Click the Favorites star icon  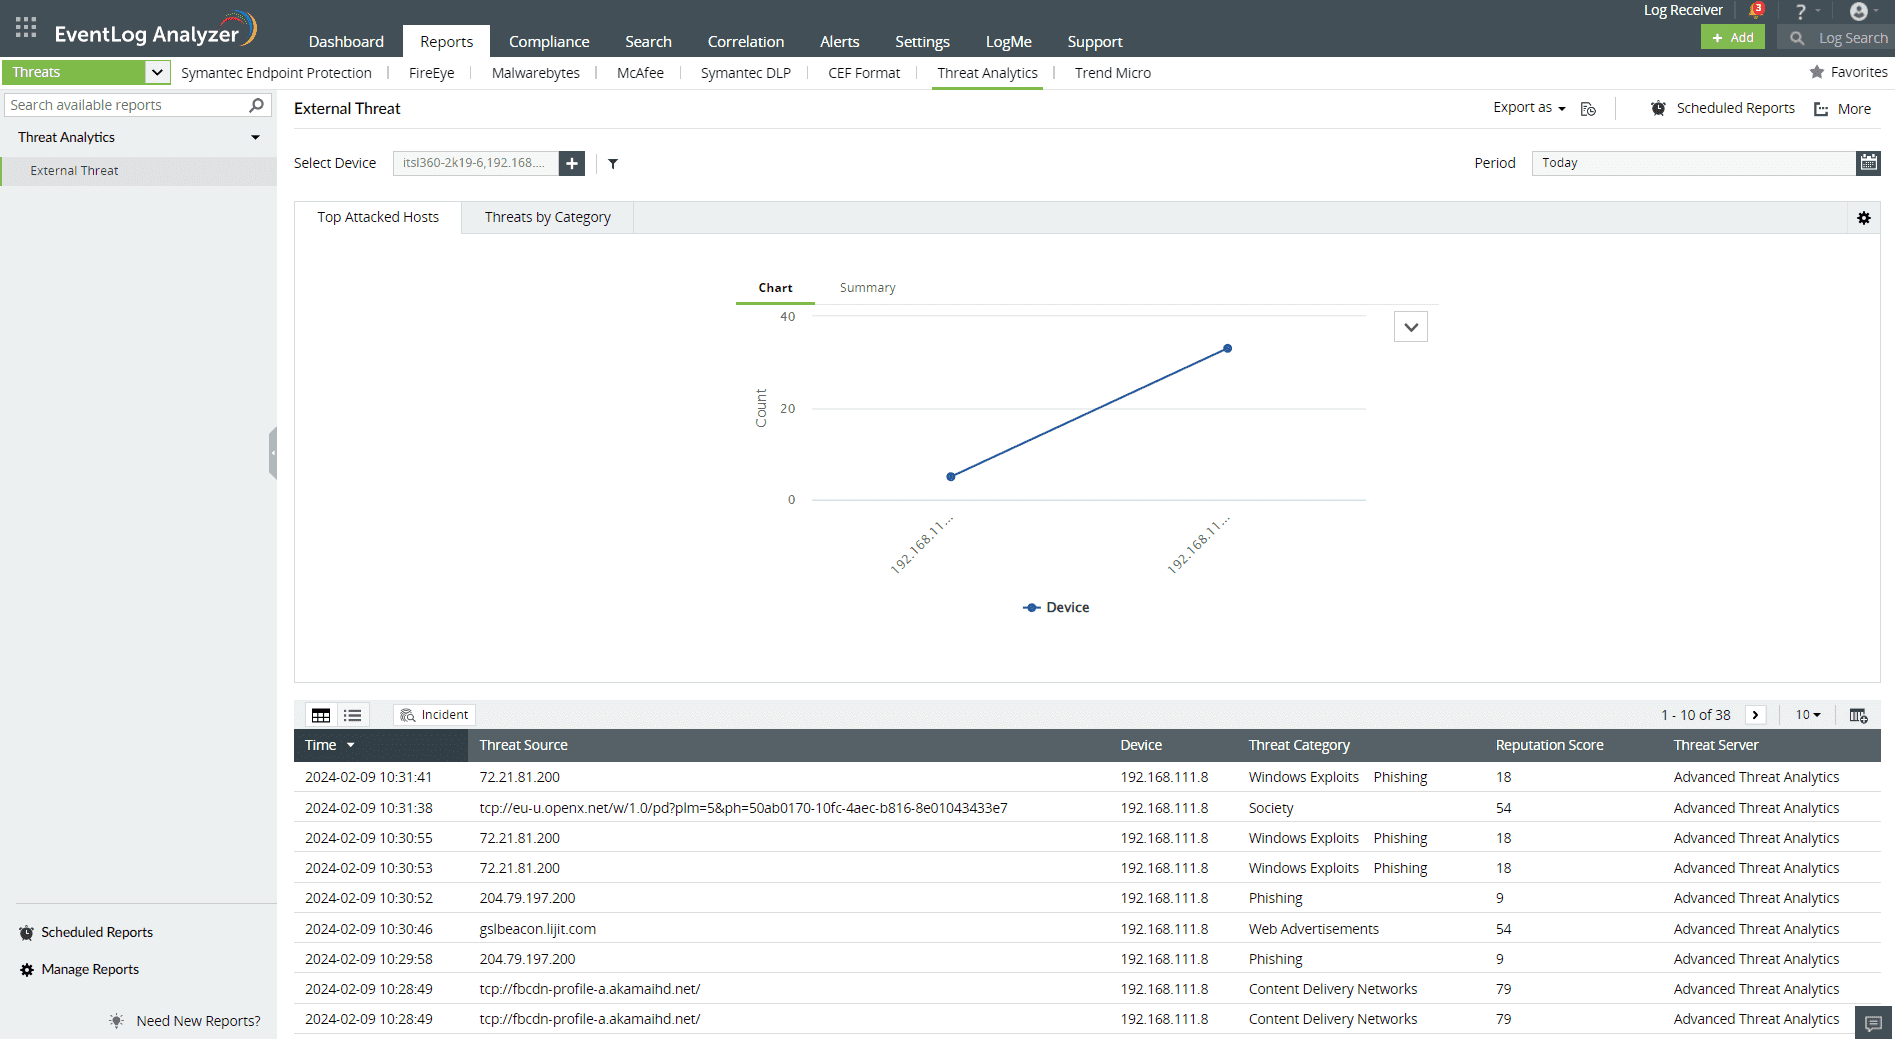tap(1817, 72)
